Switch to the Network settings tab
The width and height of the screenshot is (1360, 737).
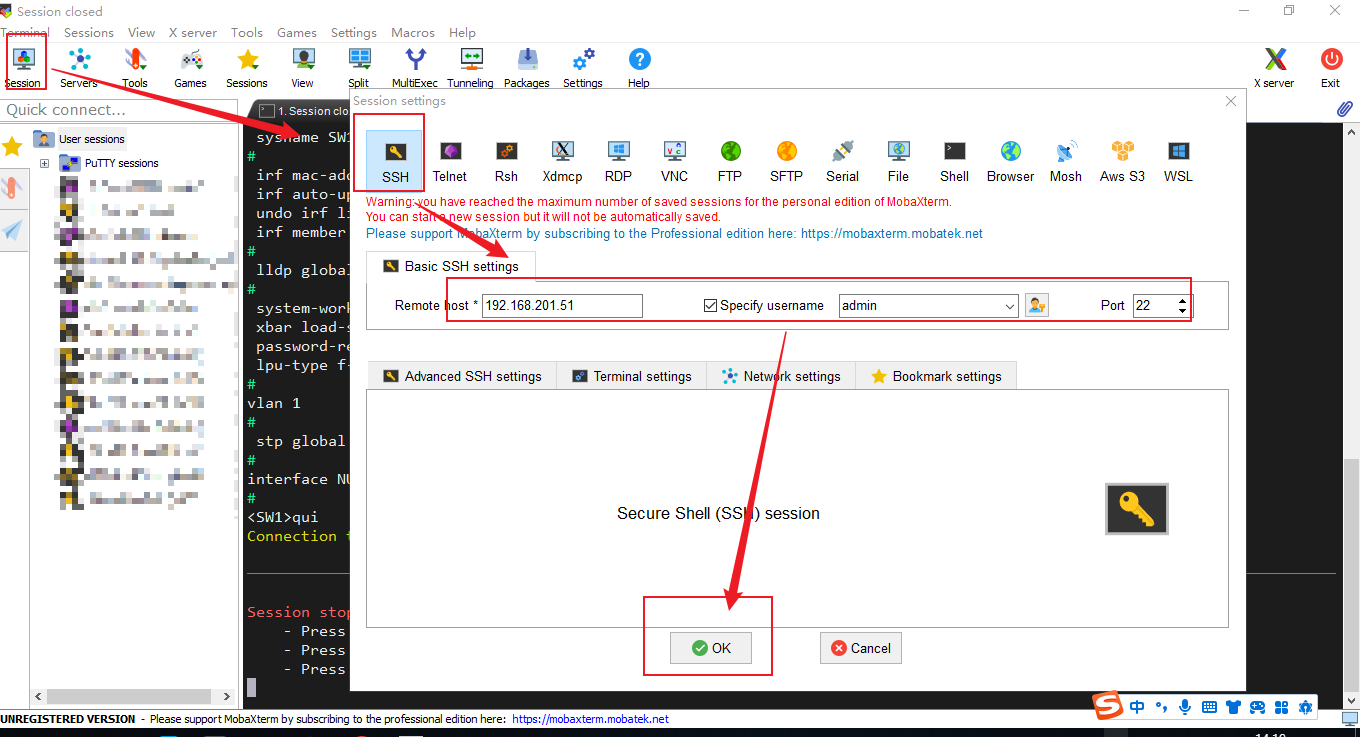[x=781, y=376]
